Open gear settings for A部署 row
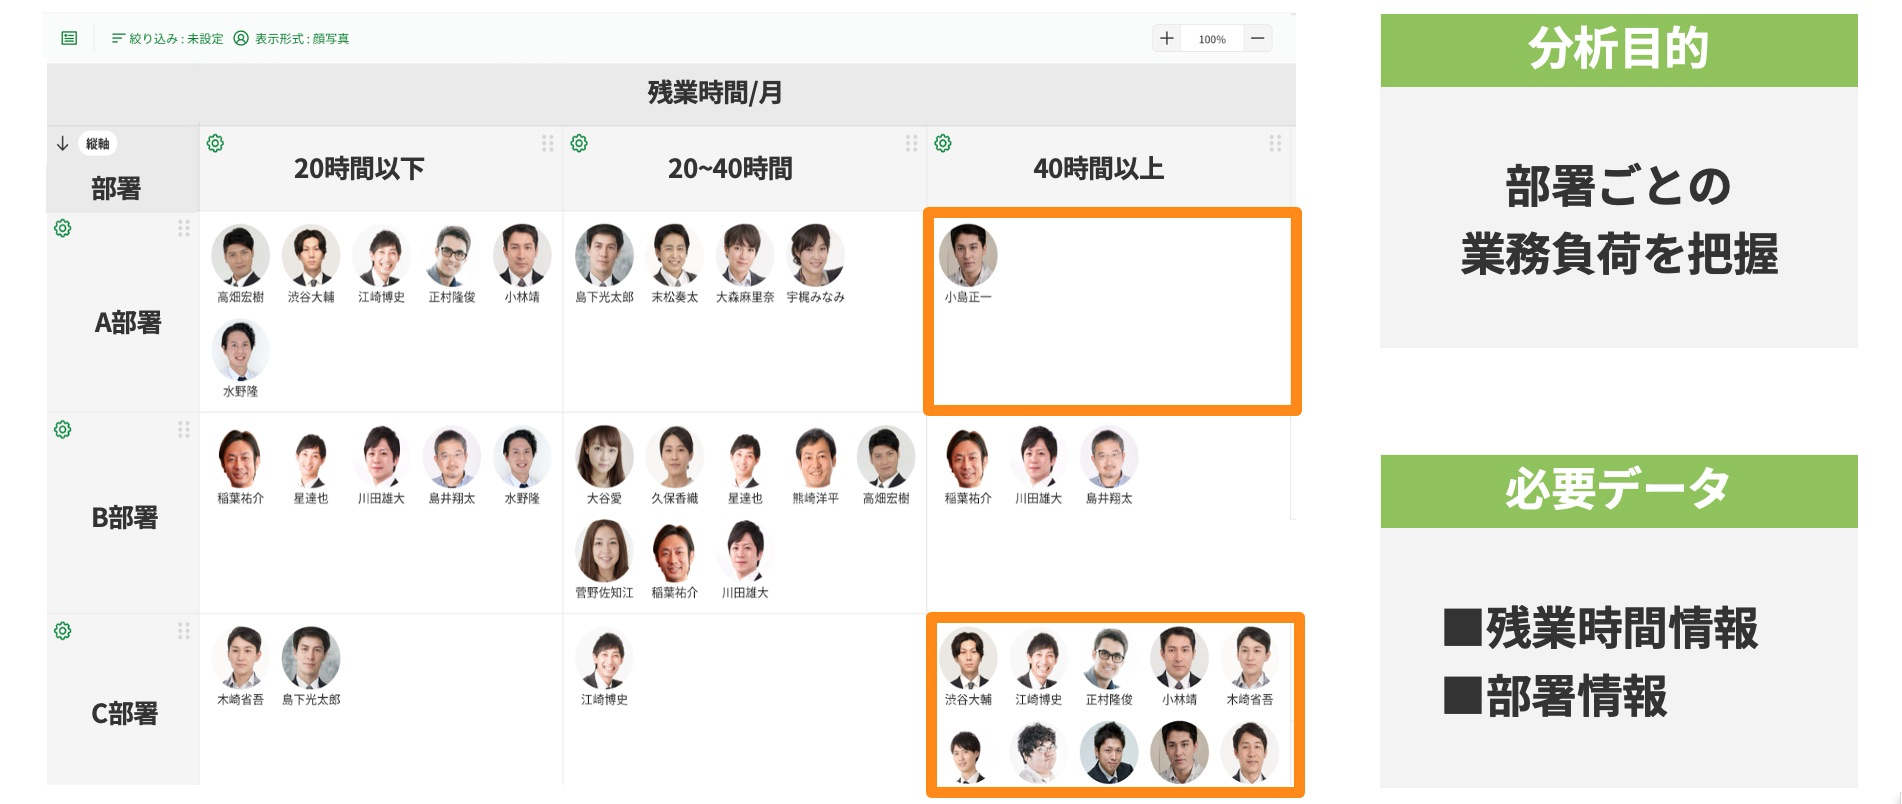Screen dimensions: 1902x804 [x=63, y=229]
